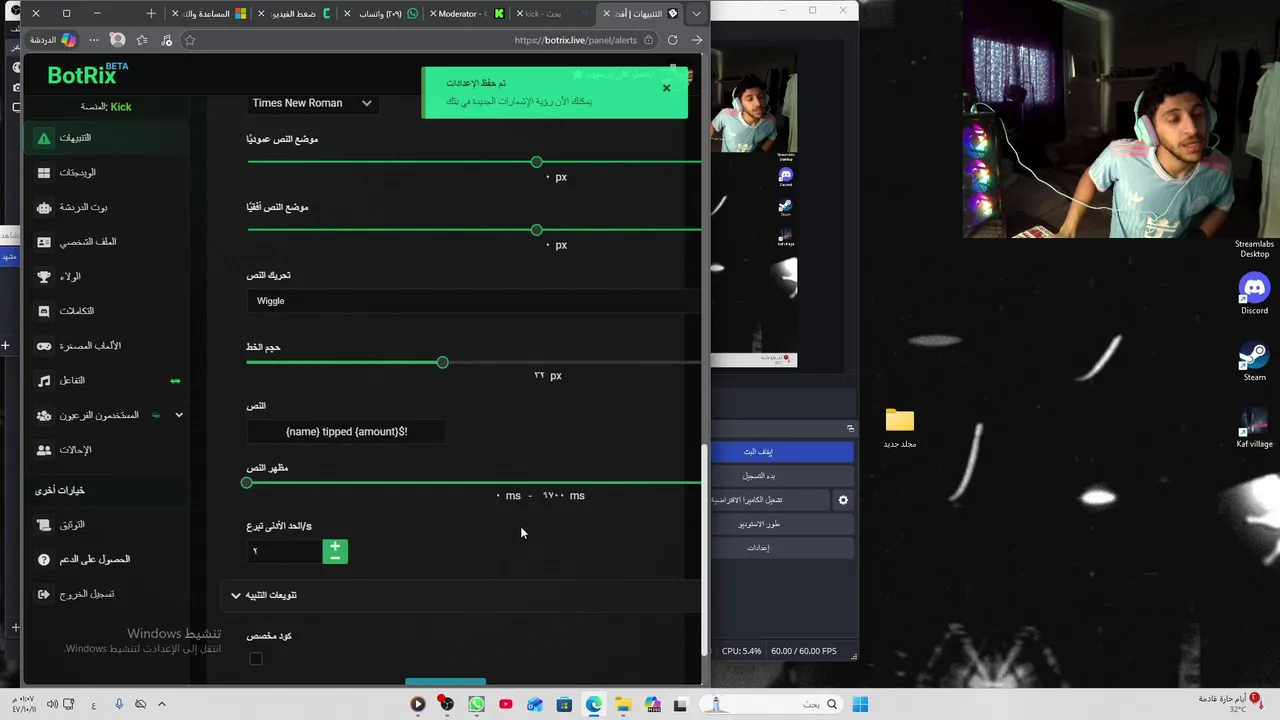1280x720 pixels.
Task: Open the Times New Roman font dropdown
Action: click(x=312, y=103)
